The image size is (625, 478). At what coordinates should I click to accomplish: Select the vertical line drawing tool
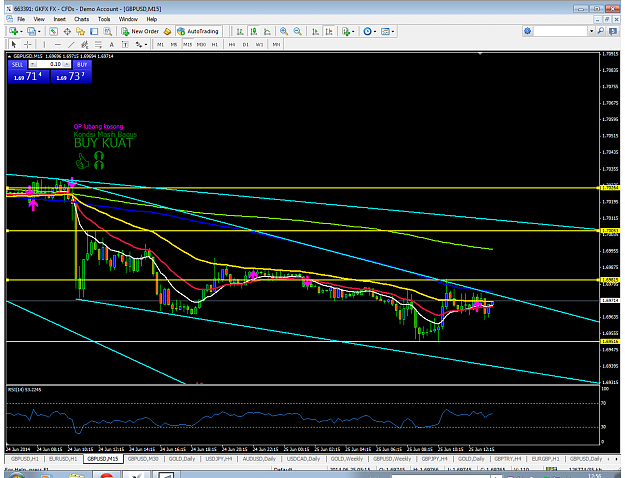point(44,44)
